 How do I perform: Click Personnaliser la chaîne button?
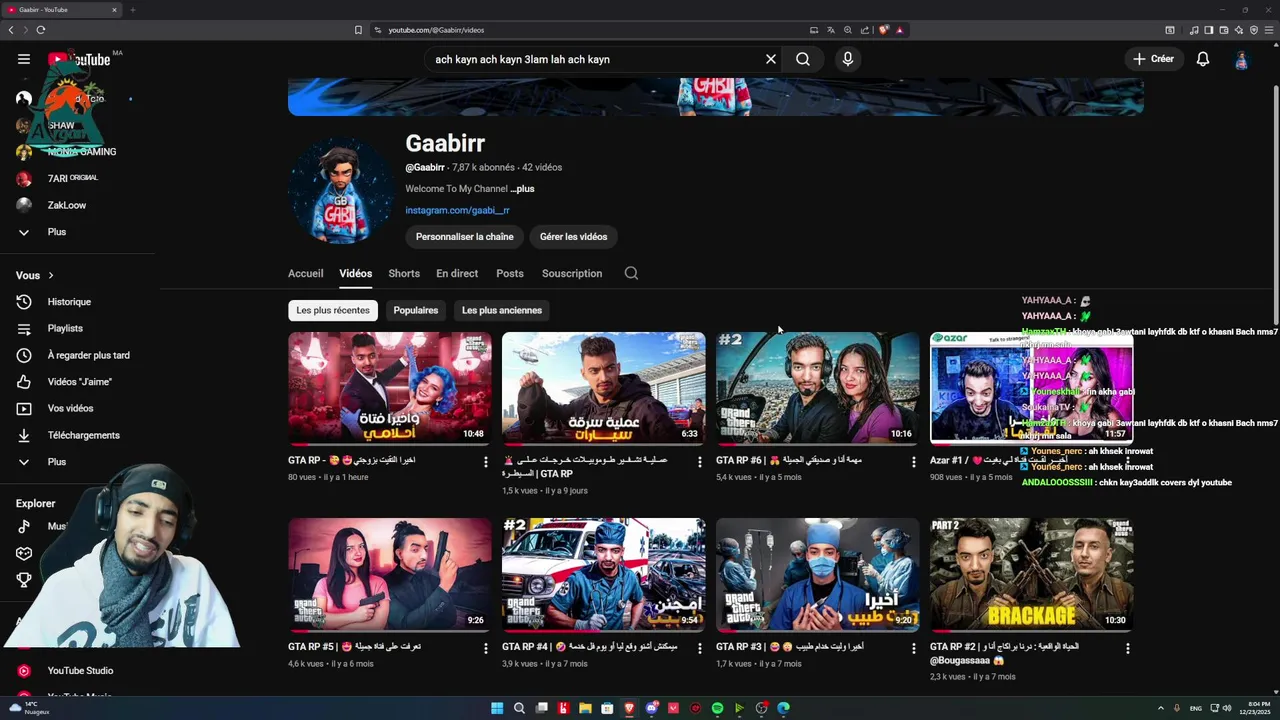pyautogui.click(x=465, y=237)
